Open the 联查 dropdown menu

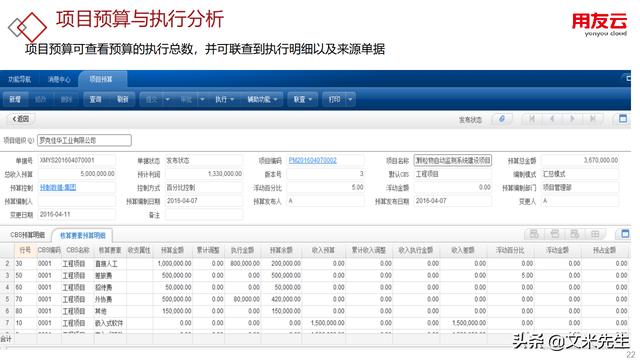(x=302, y=99)
